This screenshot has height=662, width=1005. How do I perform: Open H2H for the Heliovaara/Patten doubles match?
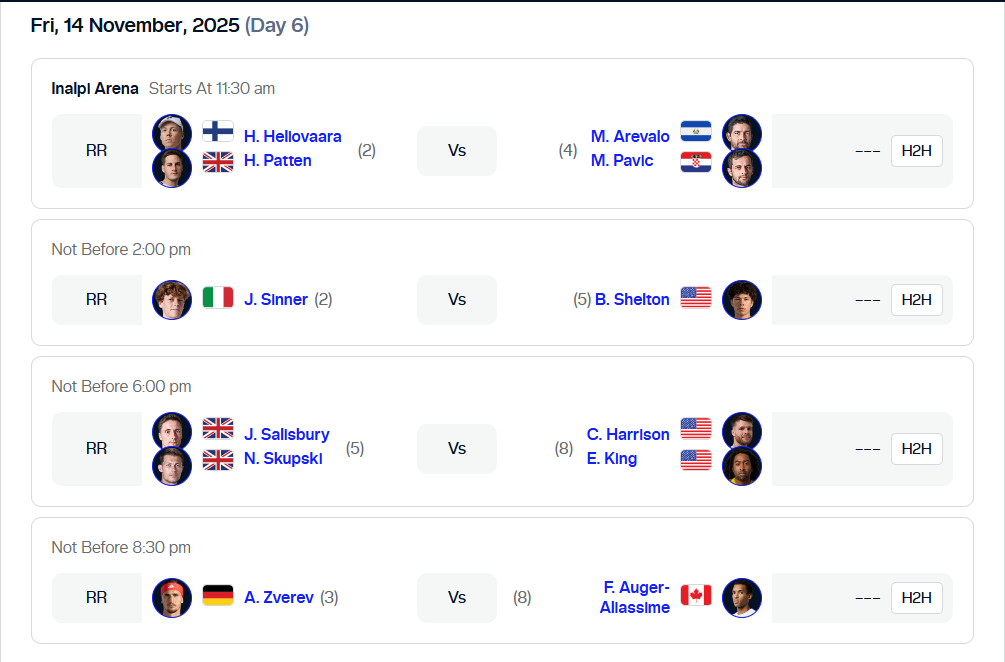[916, 150]
